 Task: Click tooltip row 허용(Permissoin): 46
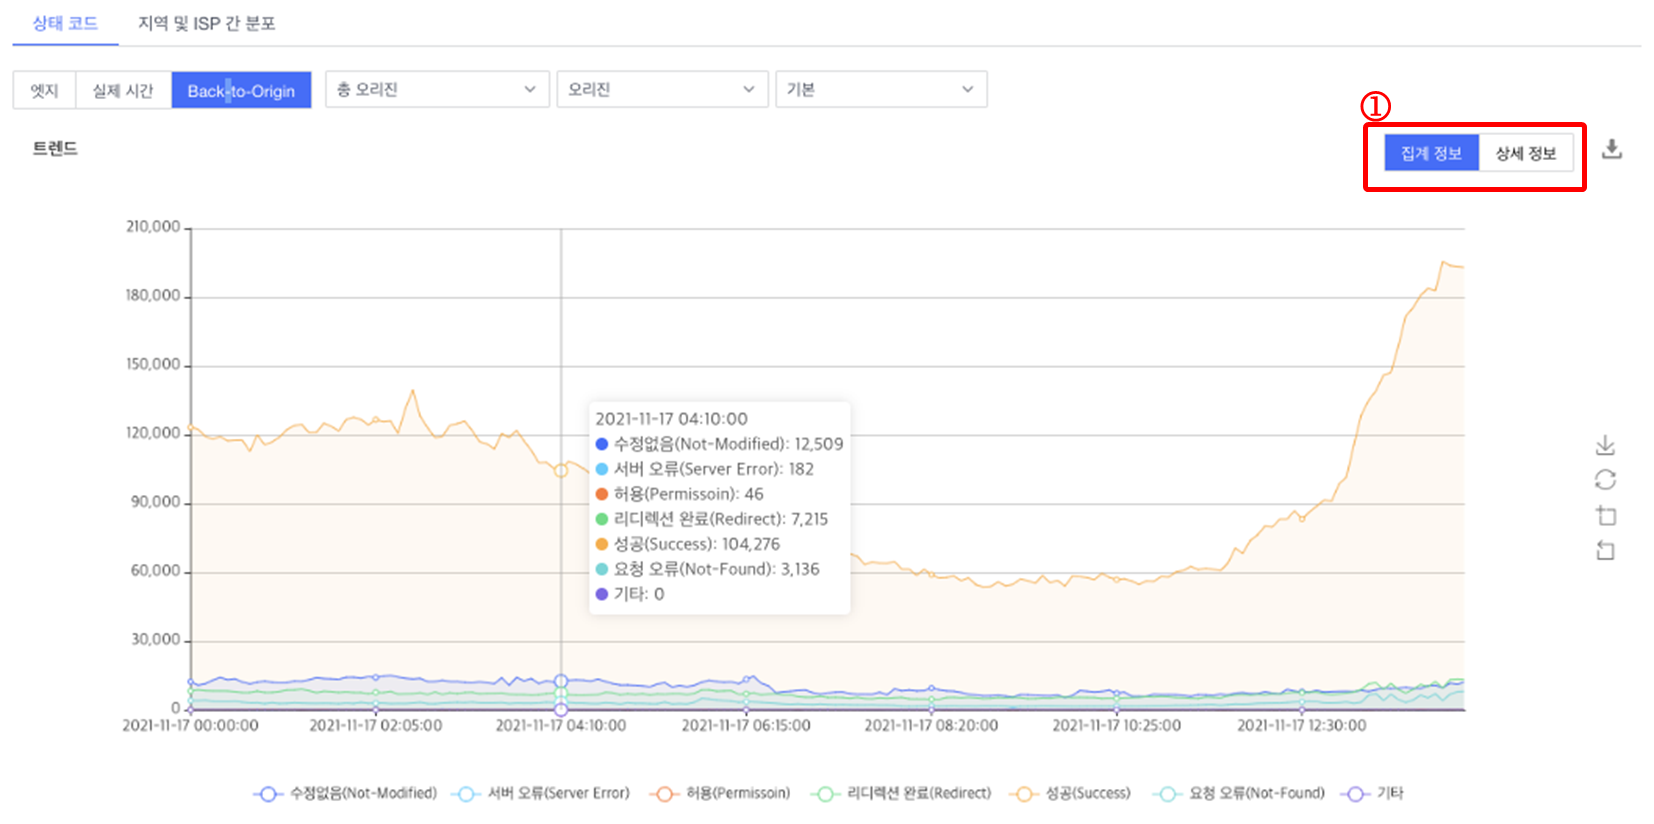[679, 494]
